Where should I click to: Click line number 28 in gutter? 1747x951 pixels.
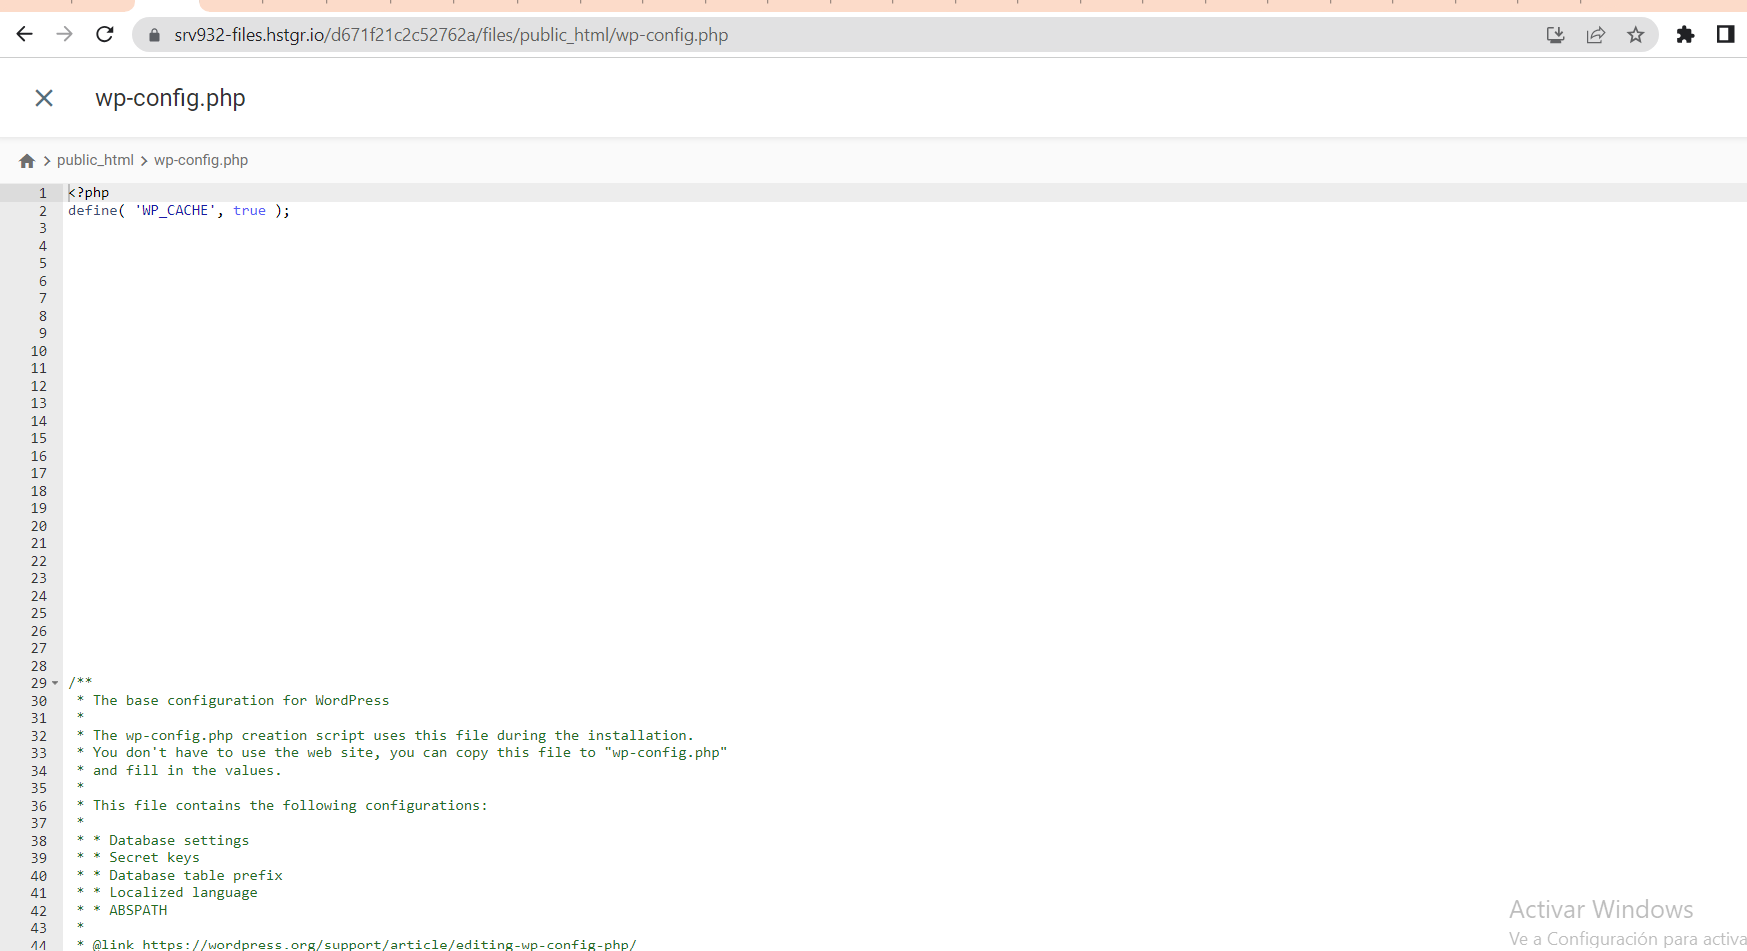pos(39,666)
